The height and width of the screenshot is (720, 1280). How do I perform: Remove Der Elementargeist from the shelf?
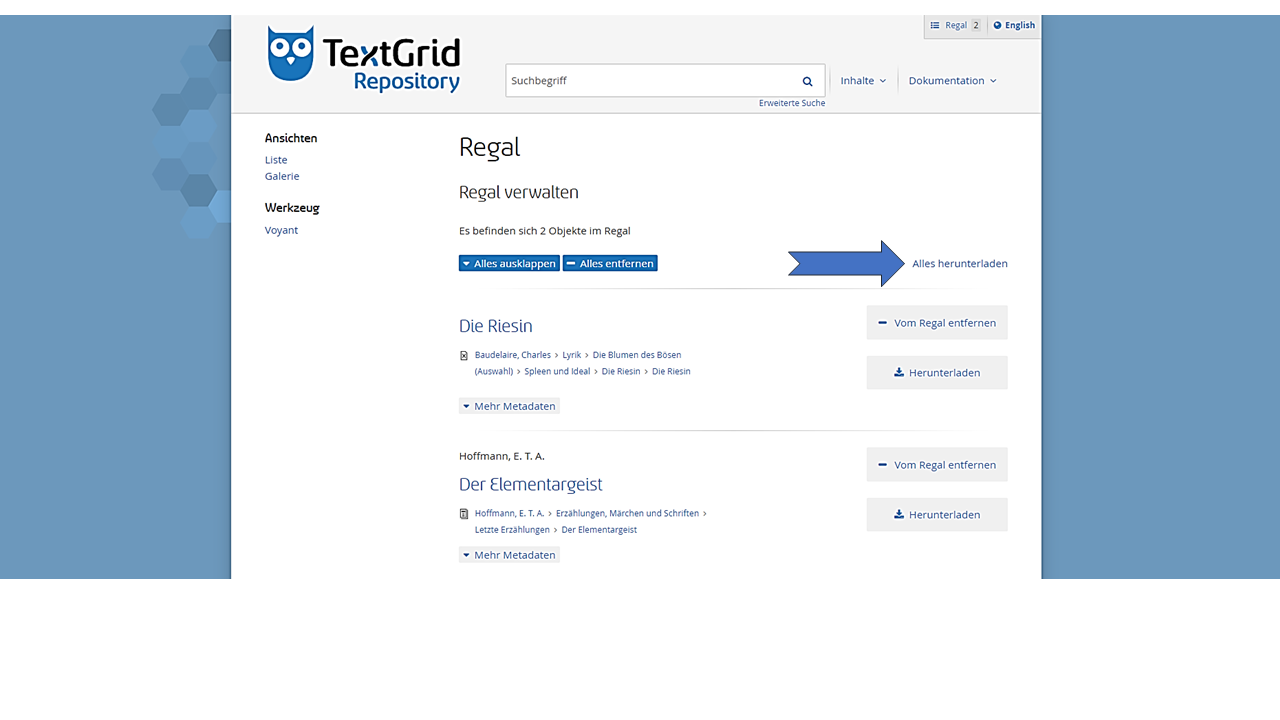click(x=937, y=465)
